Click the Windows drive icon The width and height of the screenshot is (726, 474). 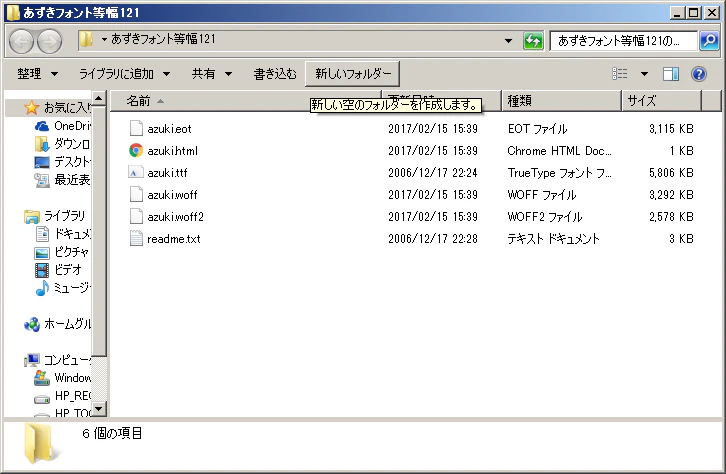pos(42,378)
